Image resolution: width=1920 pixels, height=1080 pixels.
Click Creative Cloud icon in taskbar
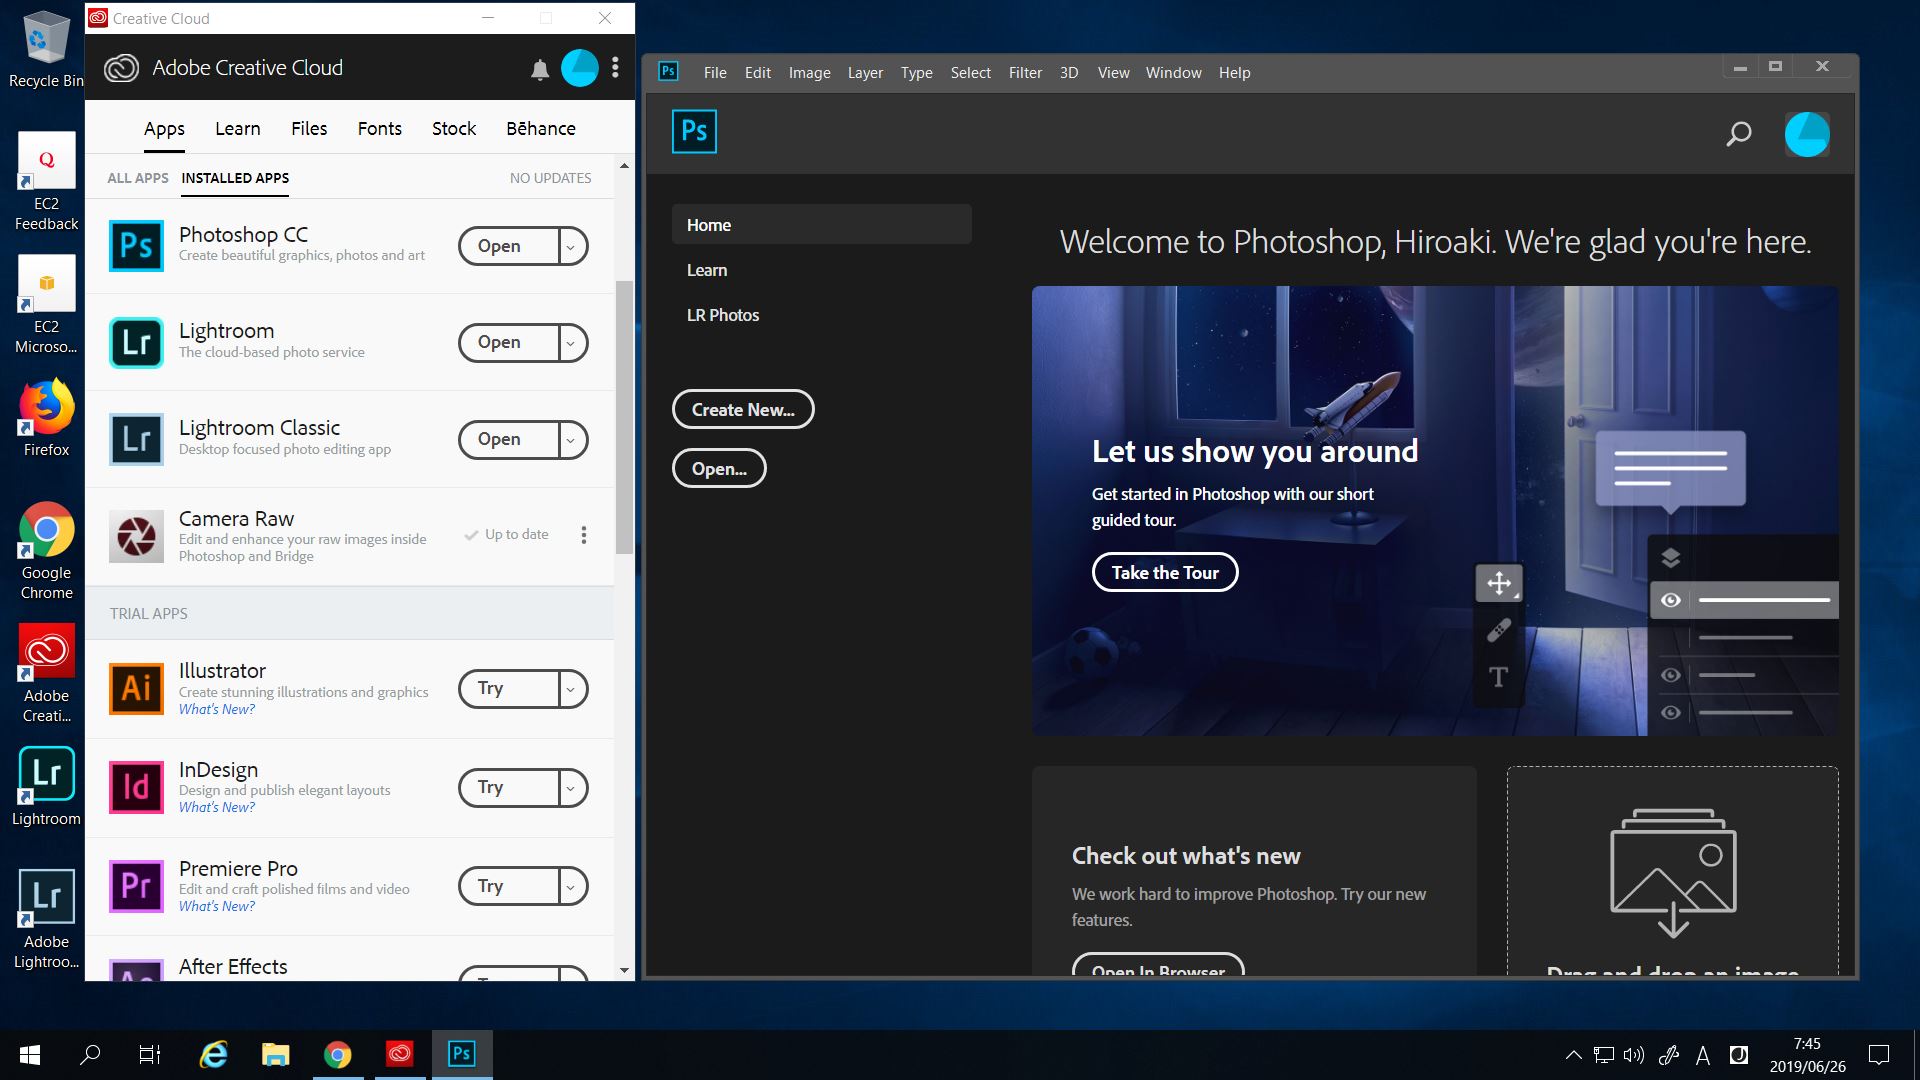tap(400, 1054)
